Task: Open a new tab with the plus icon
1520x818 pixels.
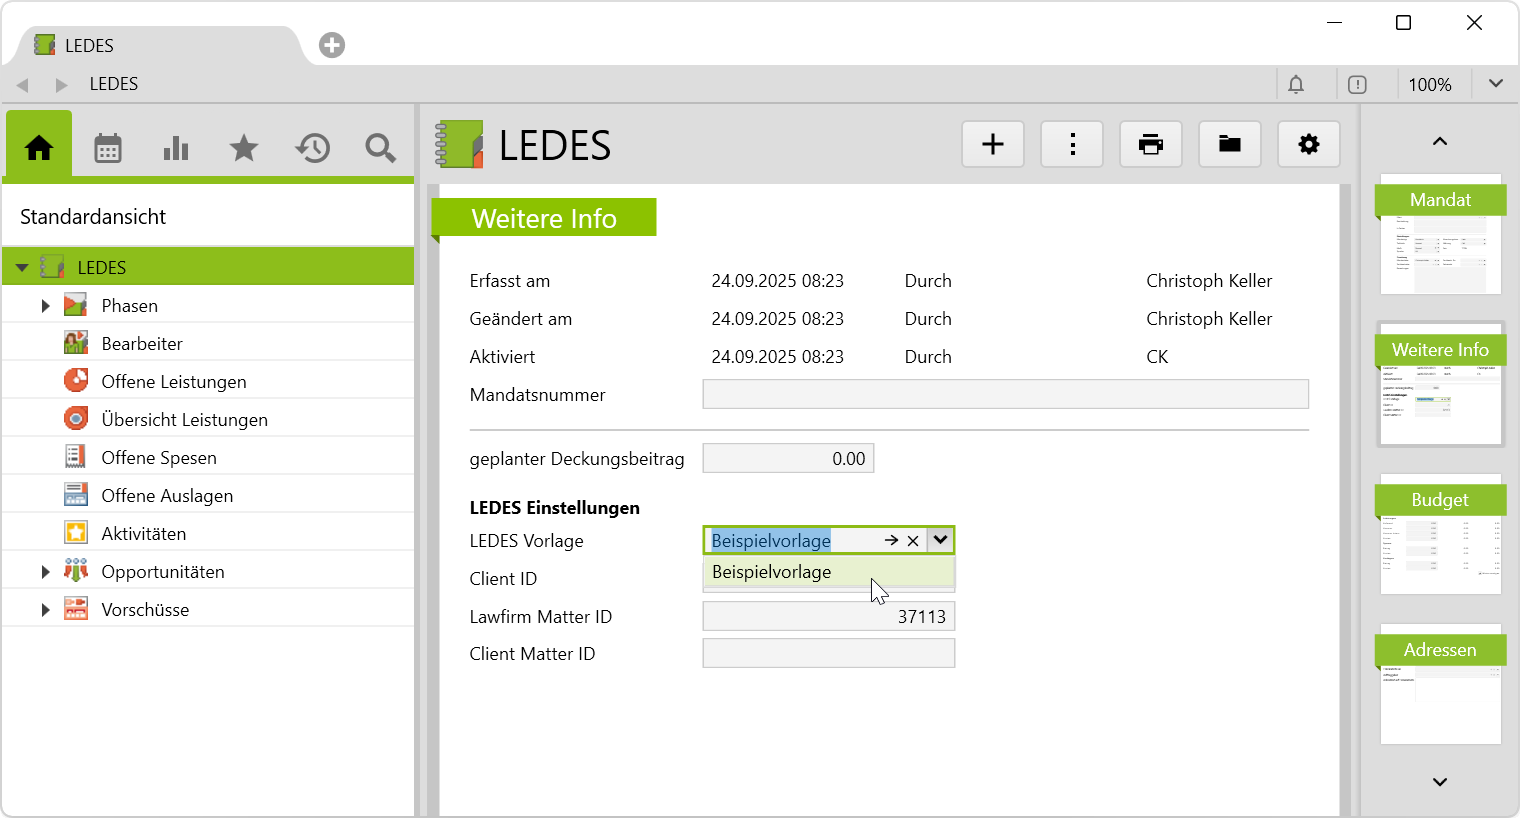Action: click(332, 45)
